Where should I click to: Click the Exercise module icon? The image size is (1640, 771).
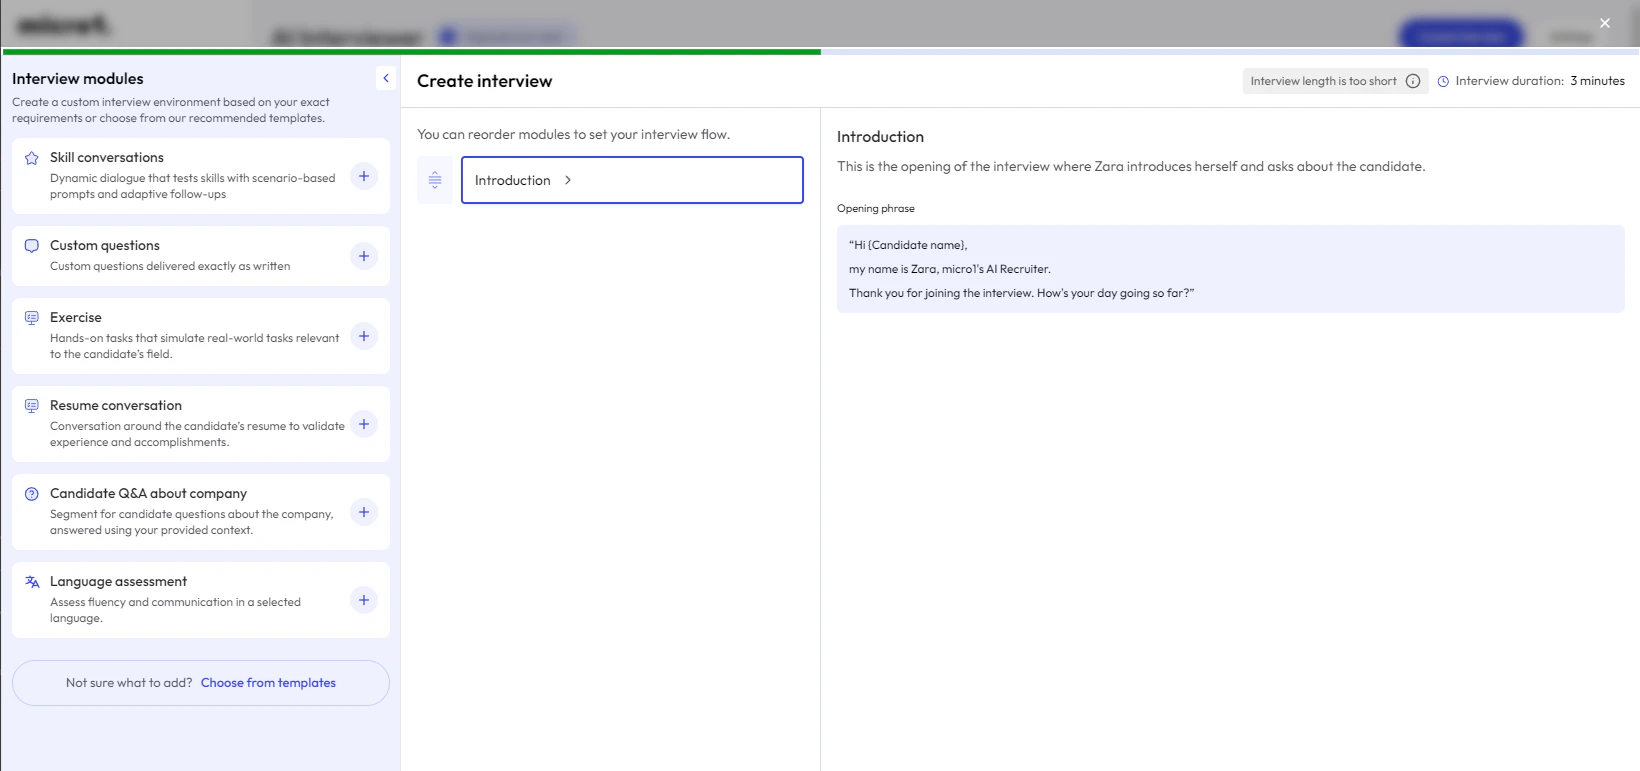pyautogui.click(x=32, y=318)
